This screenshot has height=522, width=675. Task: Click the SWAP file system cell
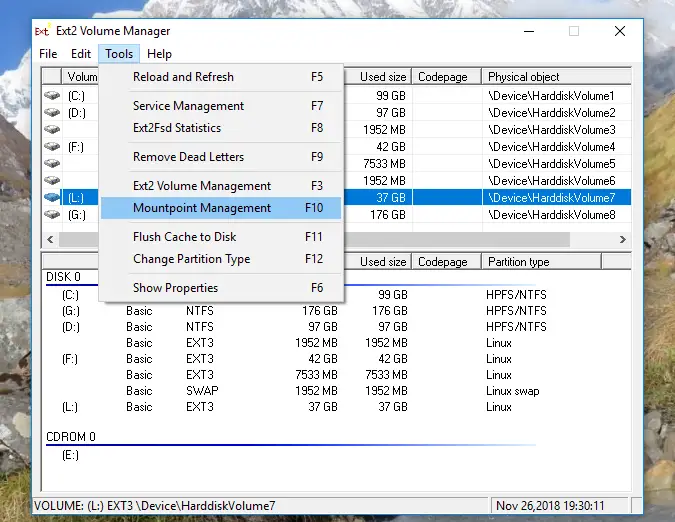pos(202,391)
